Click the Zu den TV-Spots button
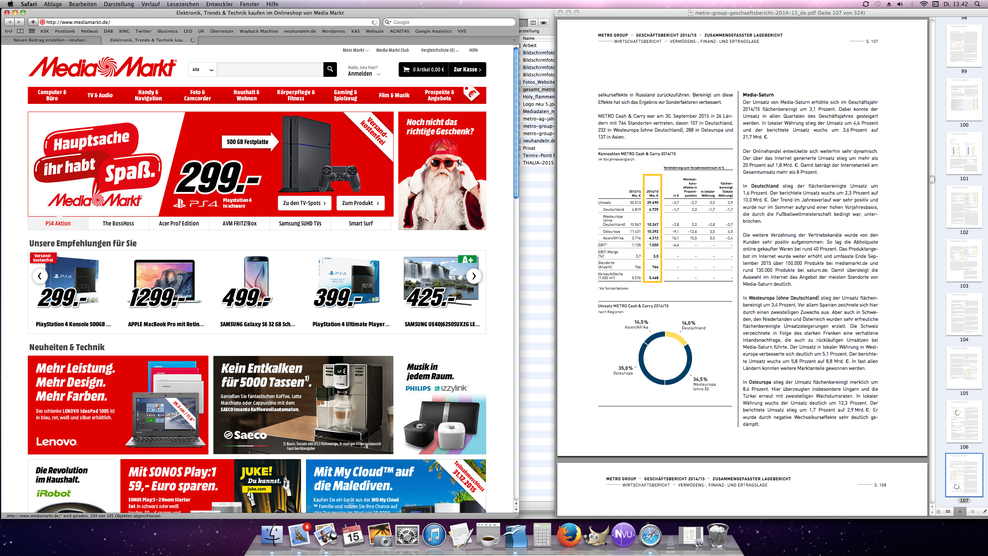The image size is (988, 556). coord(304,203)
